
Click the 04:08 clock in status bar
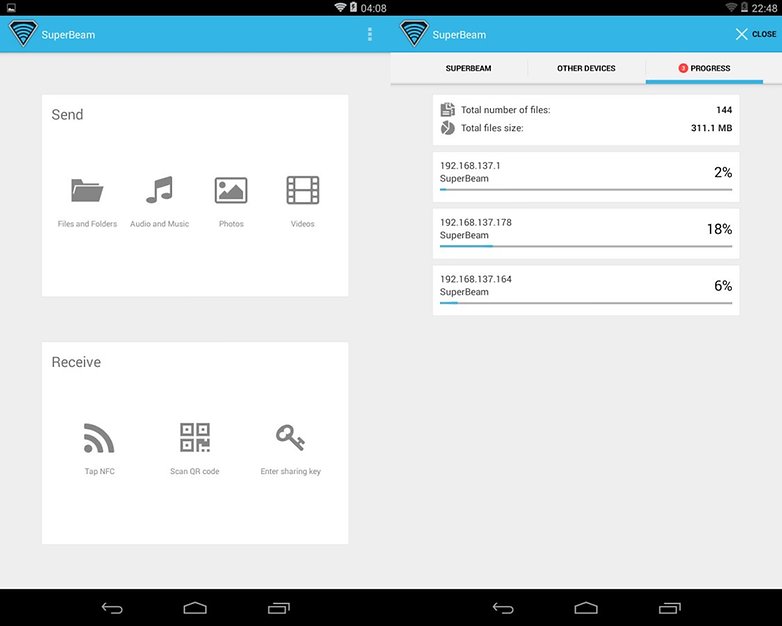coord(373,8)
